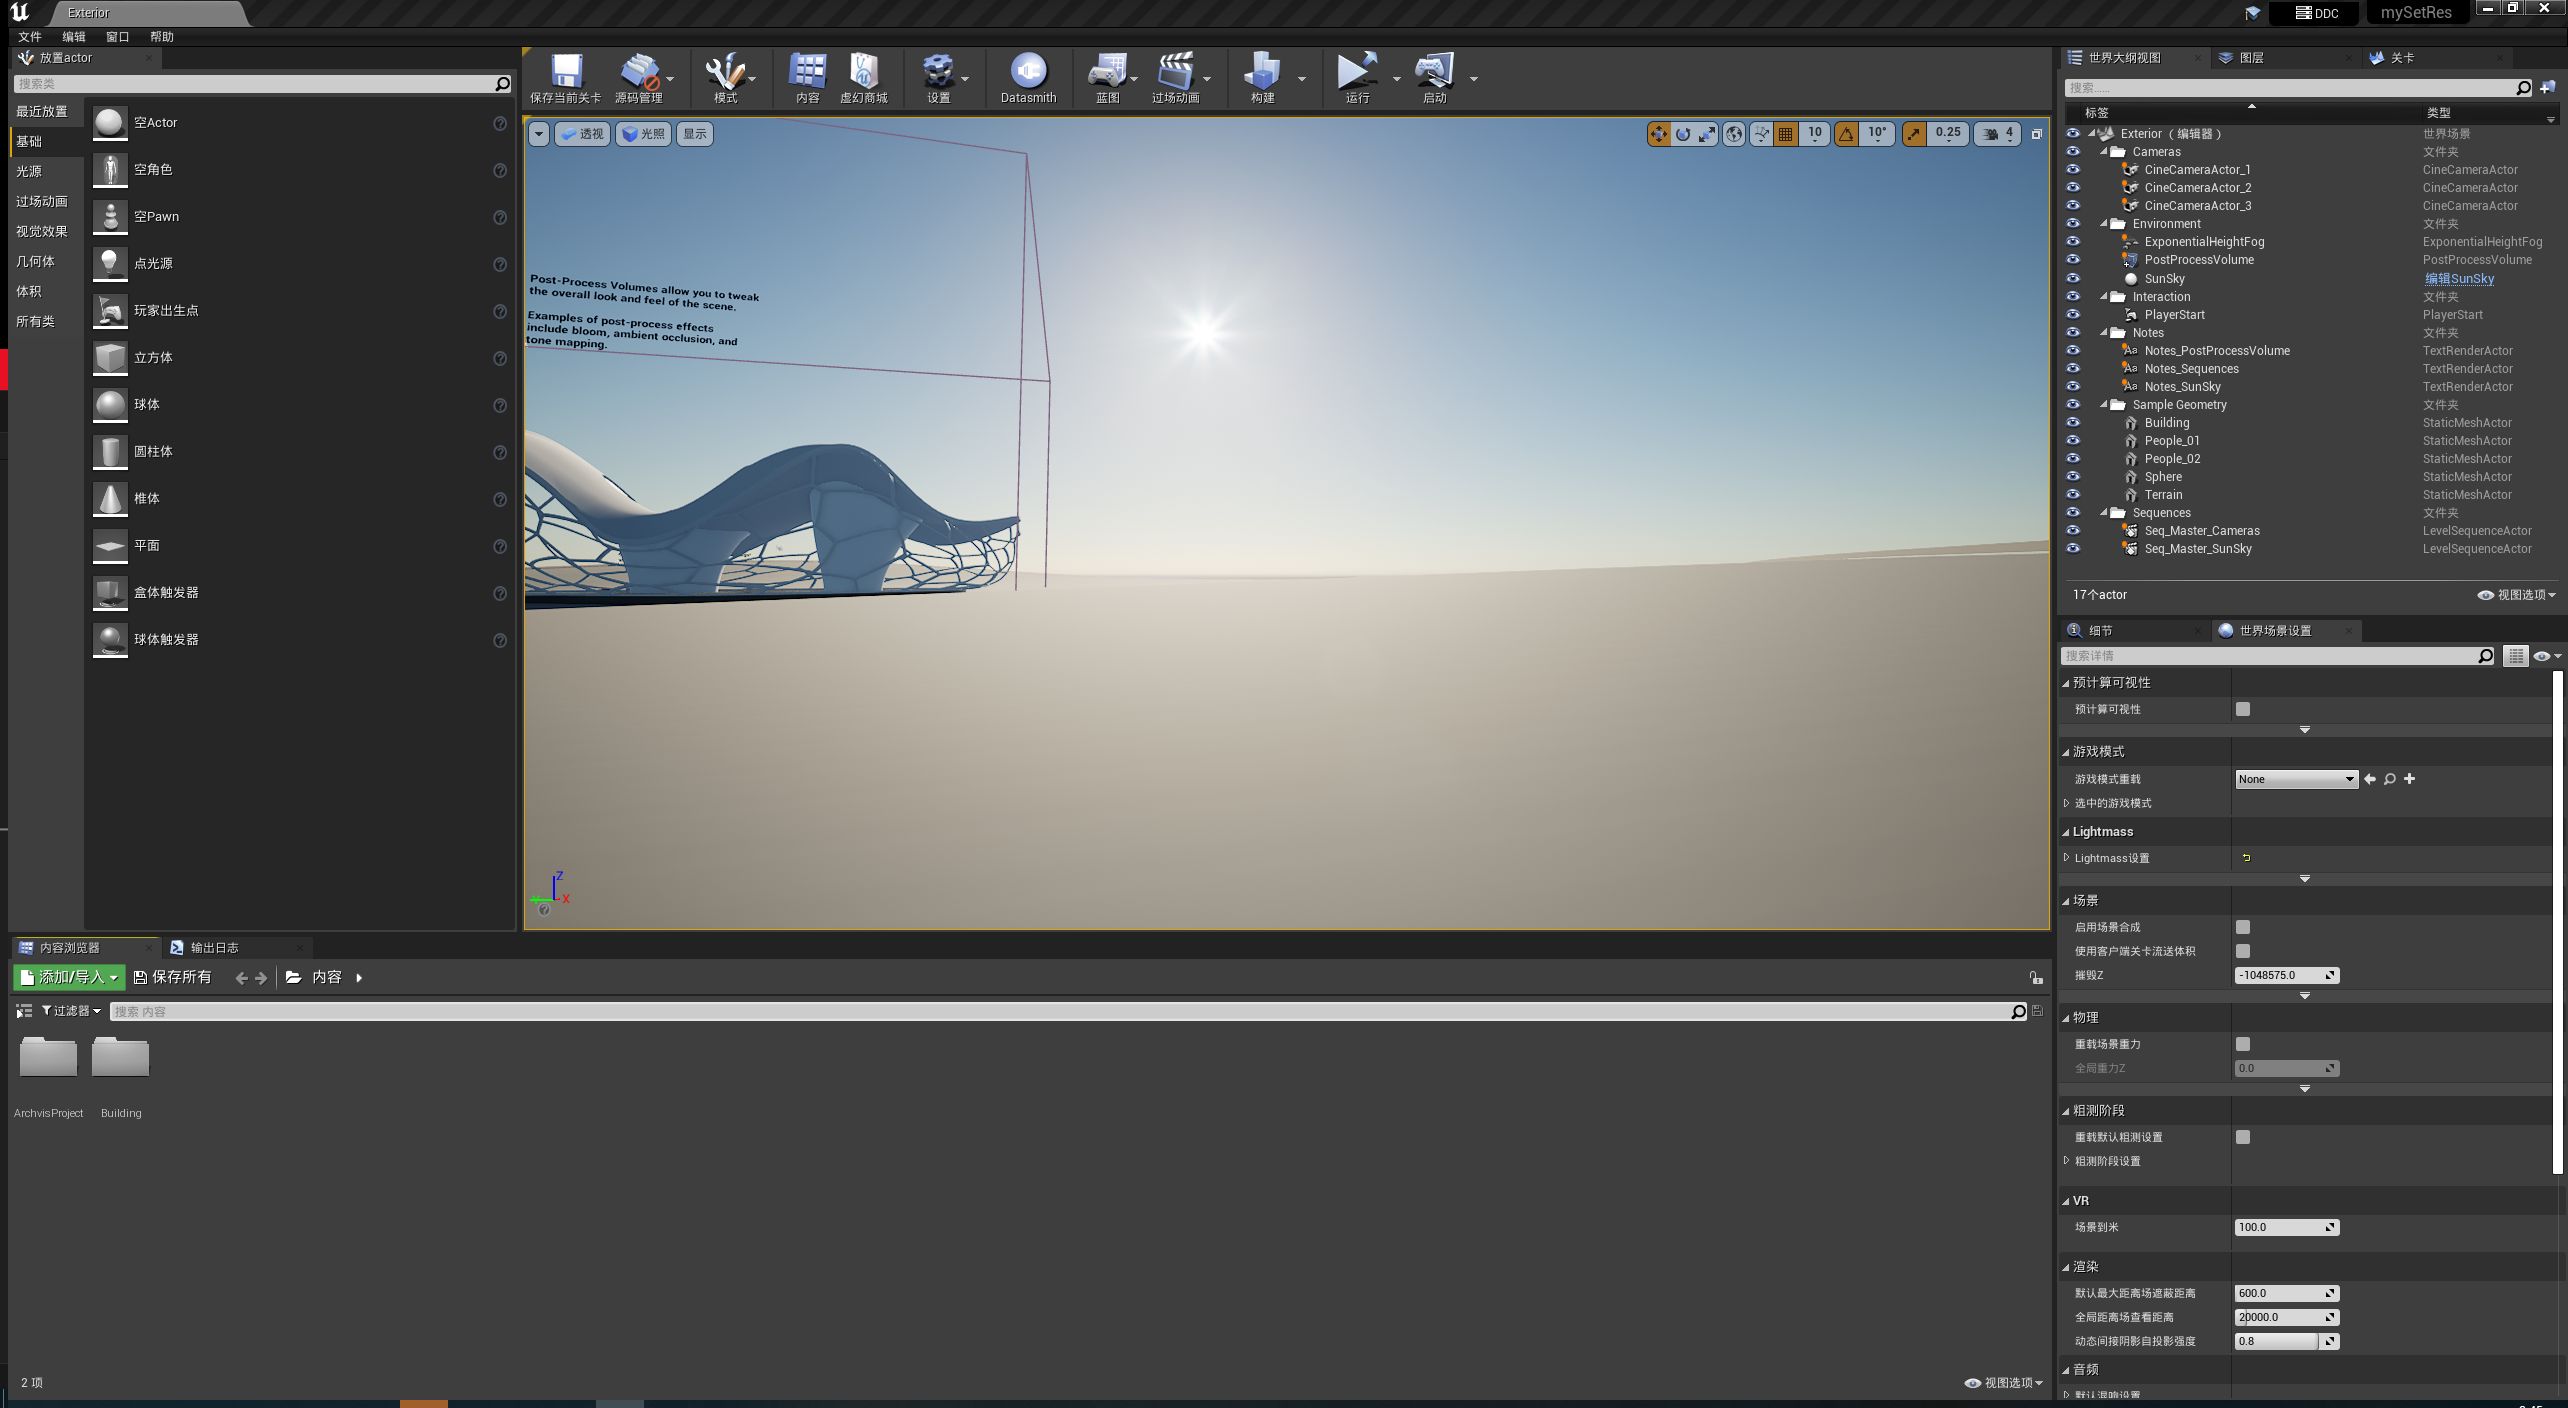The width and height of the screenshot is (2568, 1408).
Task: Enable World Composition checkbox
Action: pyautogui.click(x=2243, y=927)
